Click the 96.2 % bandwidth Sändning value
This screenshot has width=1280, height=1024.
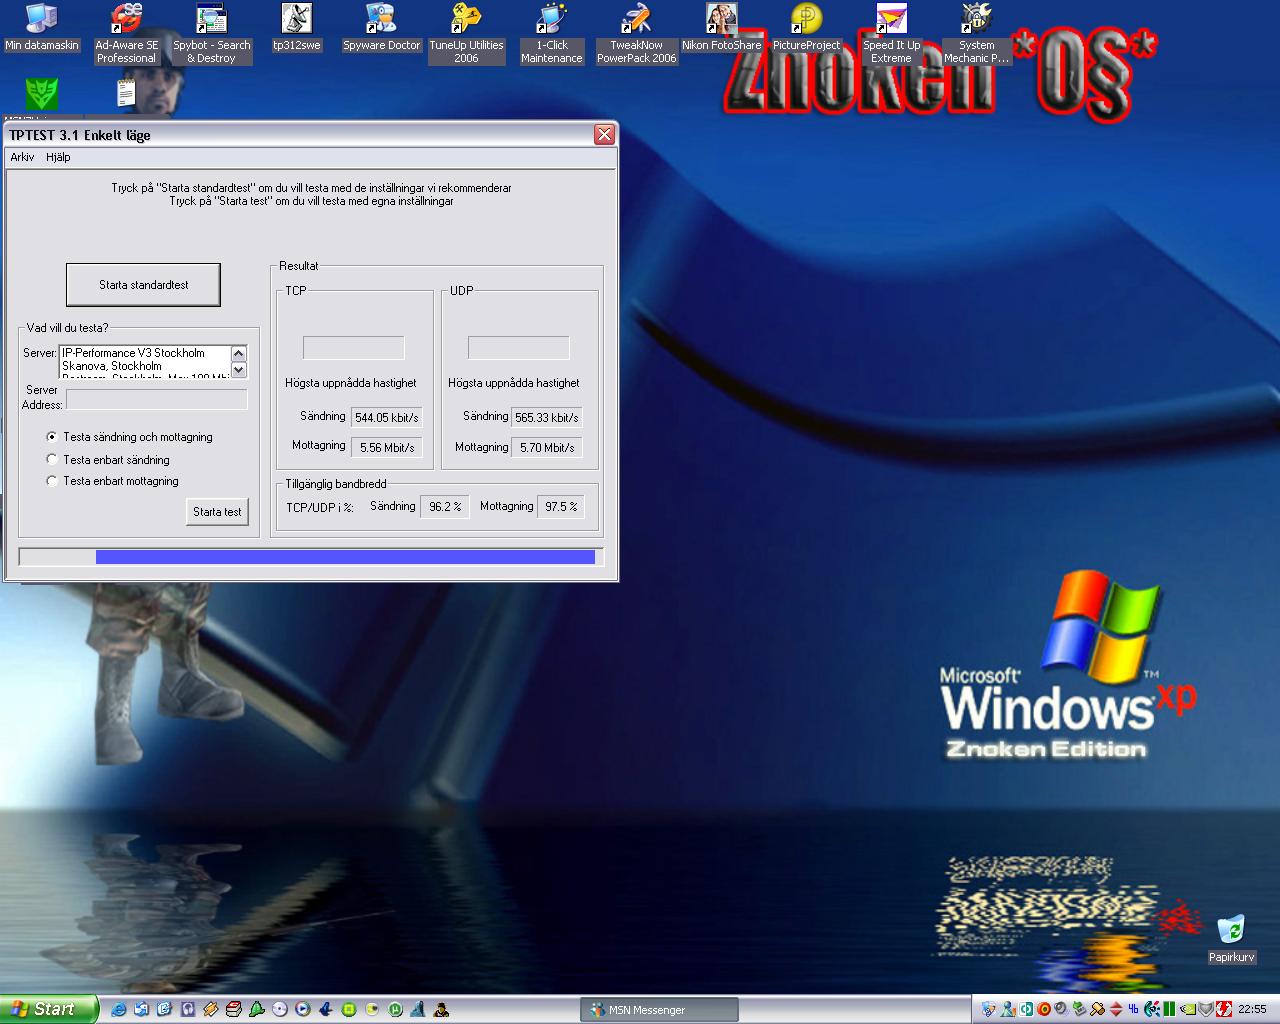pyautogui.click(x=445, y=507)
